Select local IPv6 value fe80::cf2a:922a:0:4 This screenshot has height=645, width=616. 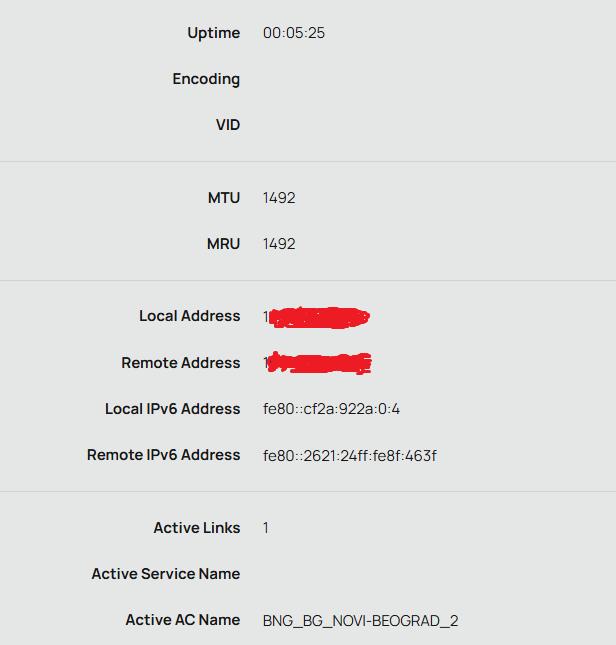pyautogui.click(x=331, y=409)
